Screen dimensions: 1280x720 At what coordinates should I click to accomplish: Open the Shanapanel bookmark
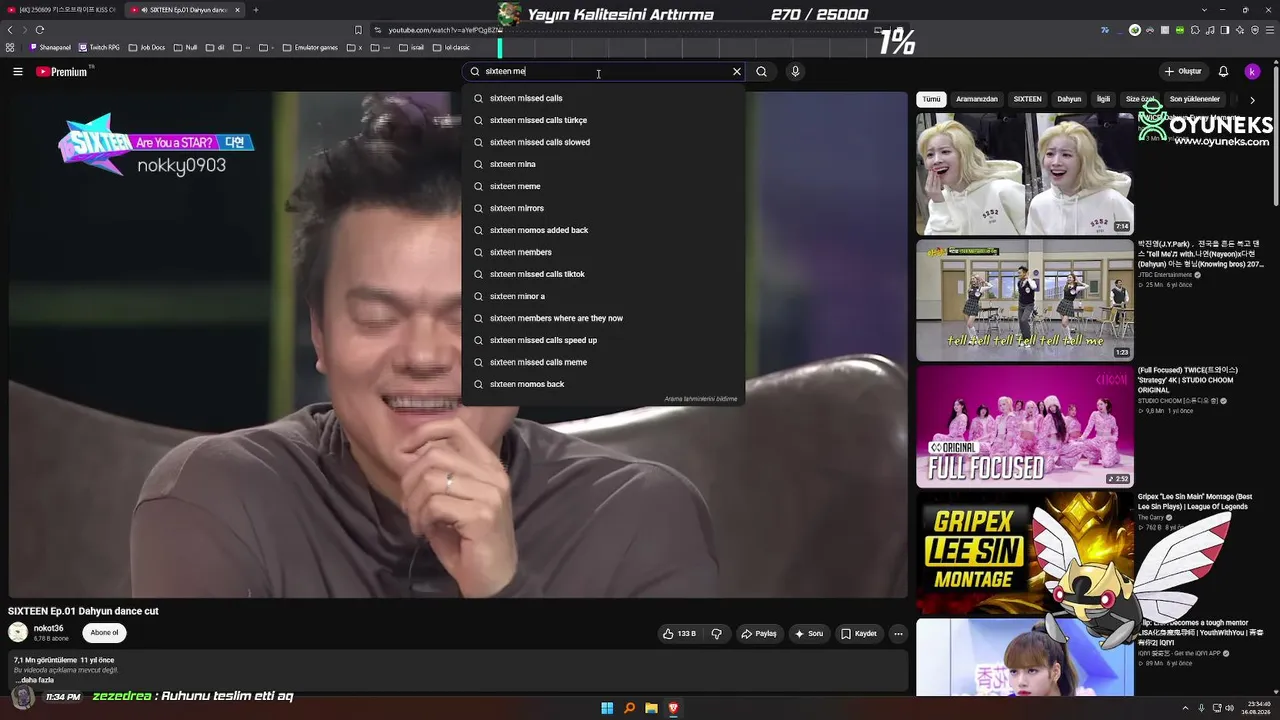(x=51, y=47)
